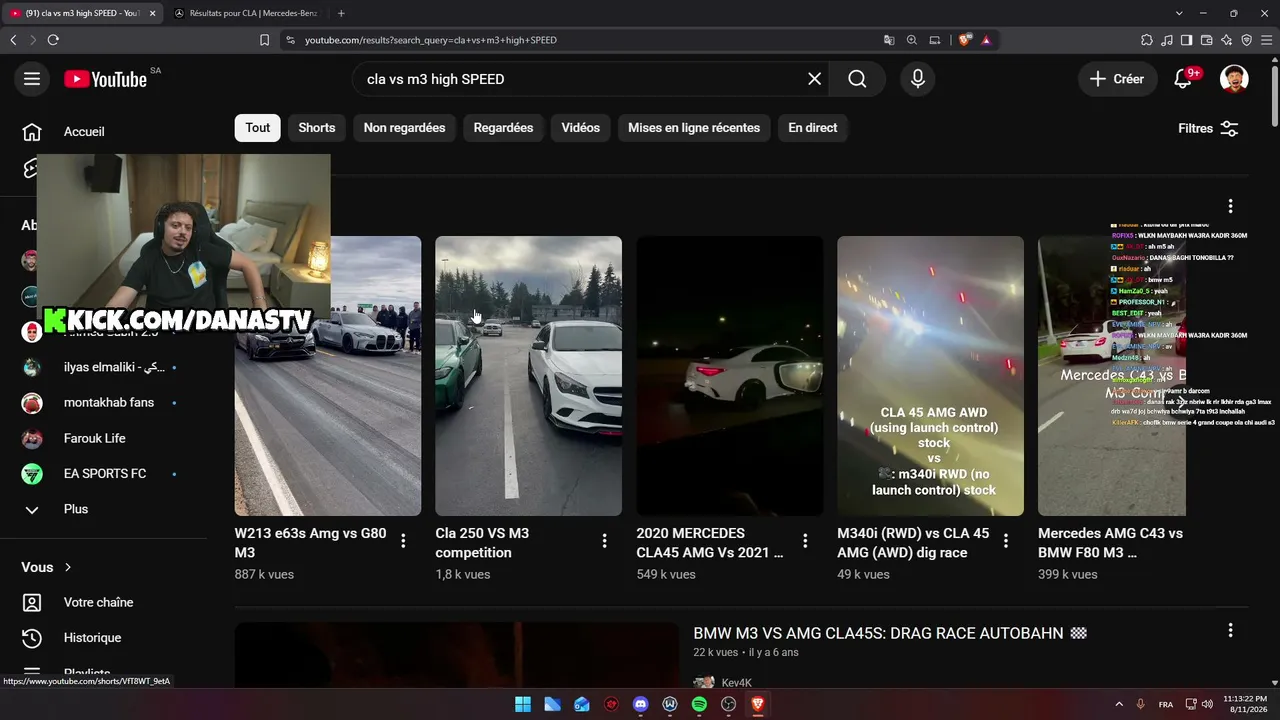Go to the YouTube home logo
1280x720 pixels.
[106, 79]
